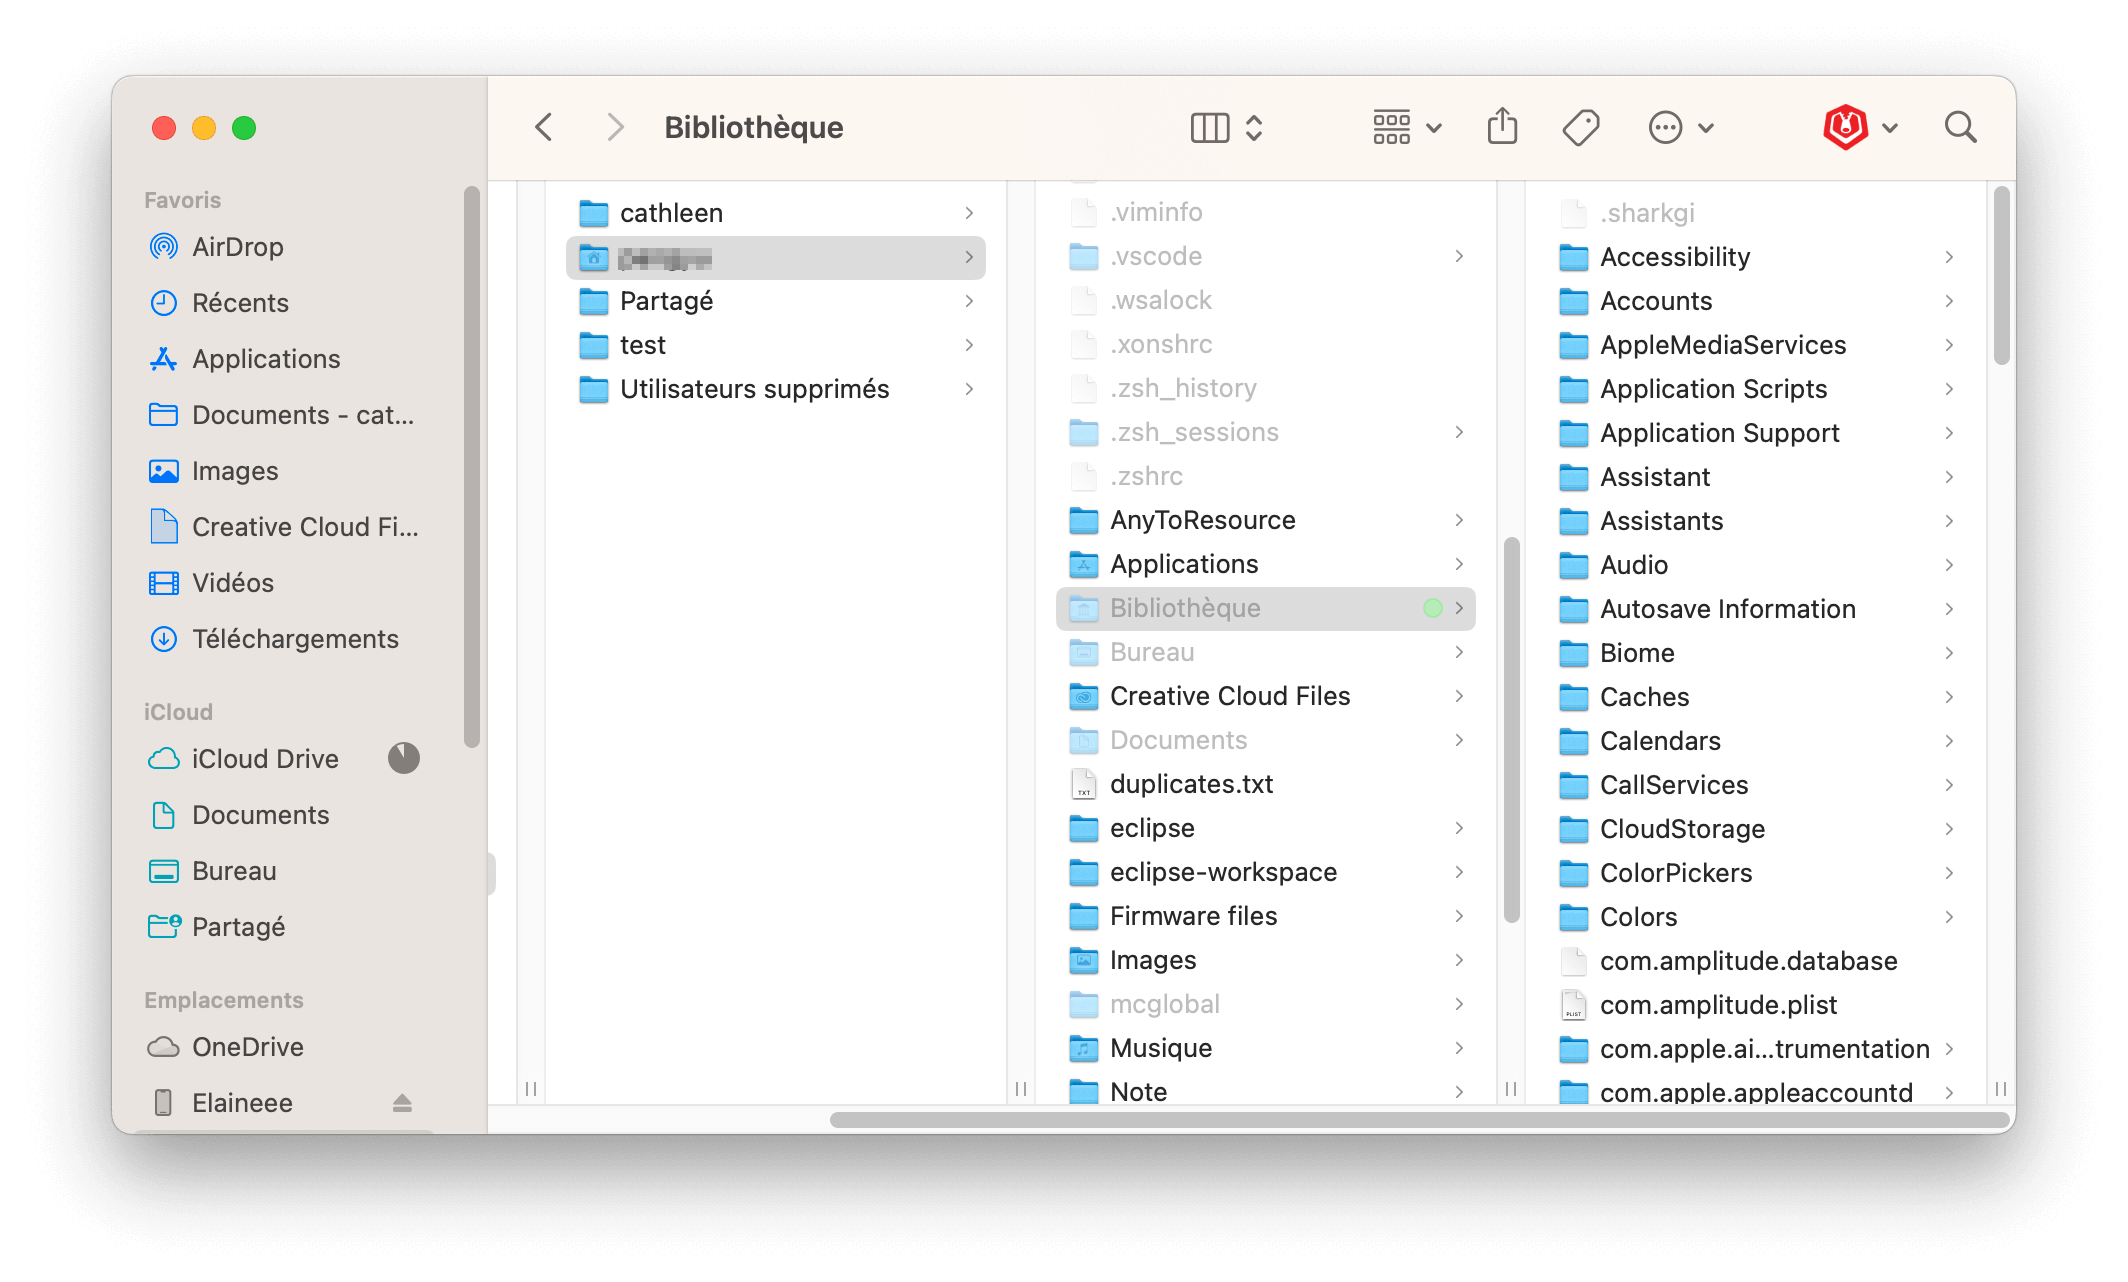Expand the Firmware files chevron
The width and height of the screenshot is (2128, 1282).
pos(1459,916)
